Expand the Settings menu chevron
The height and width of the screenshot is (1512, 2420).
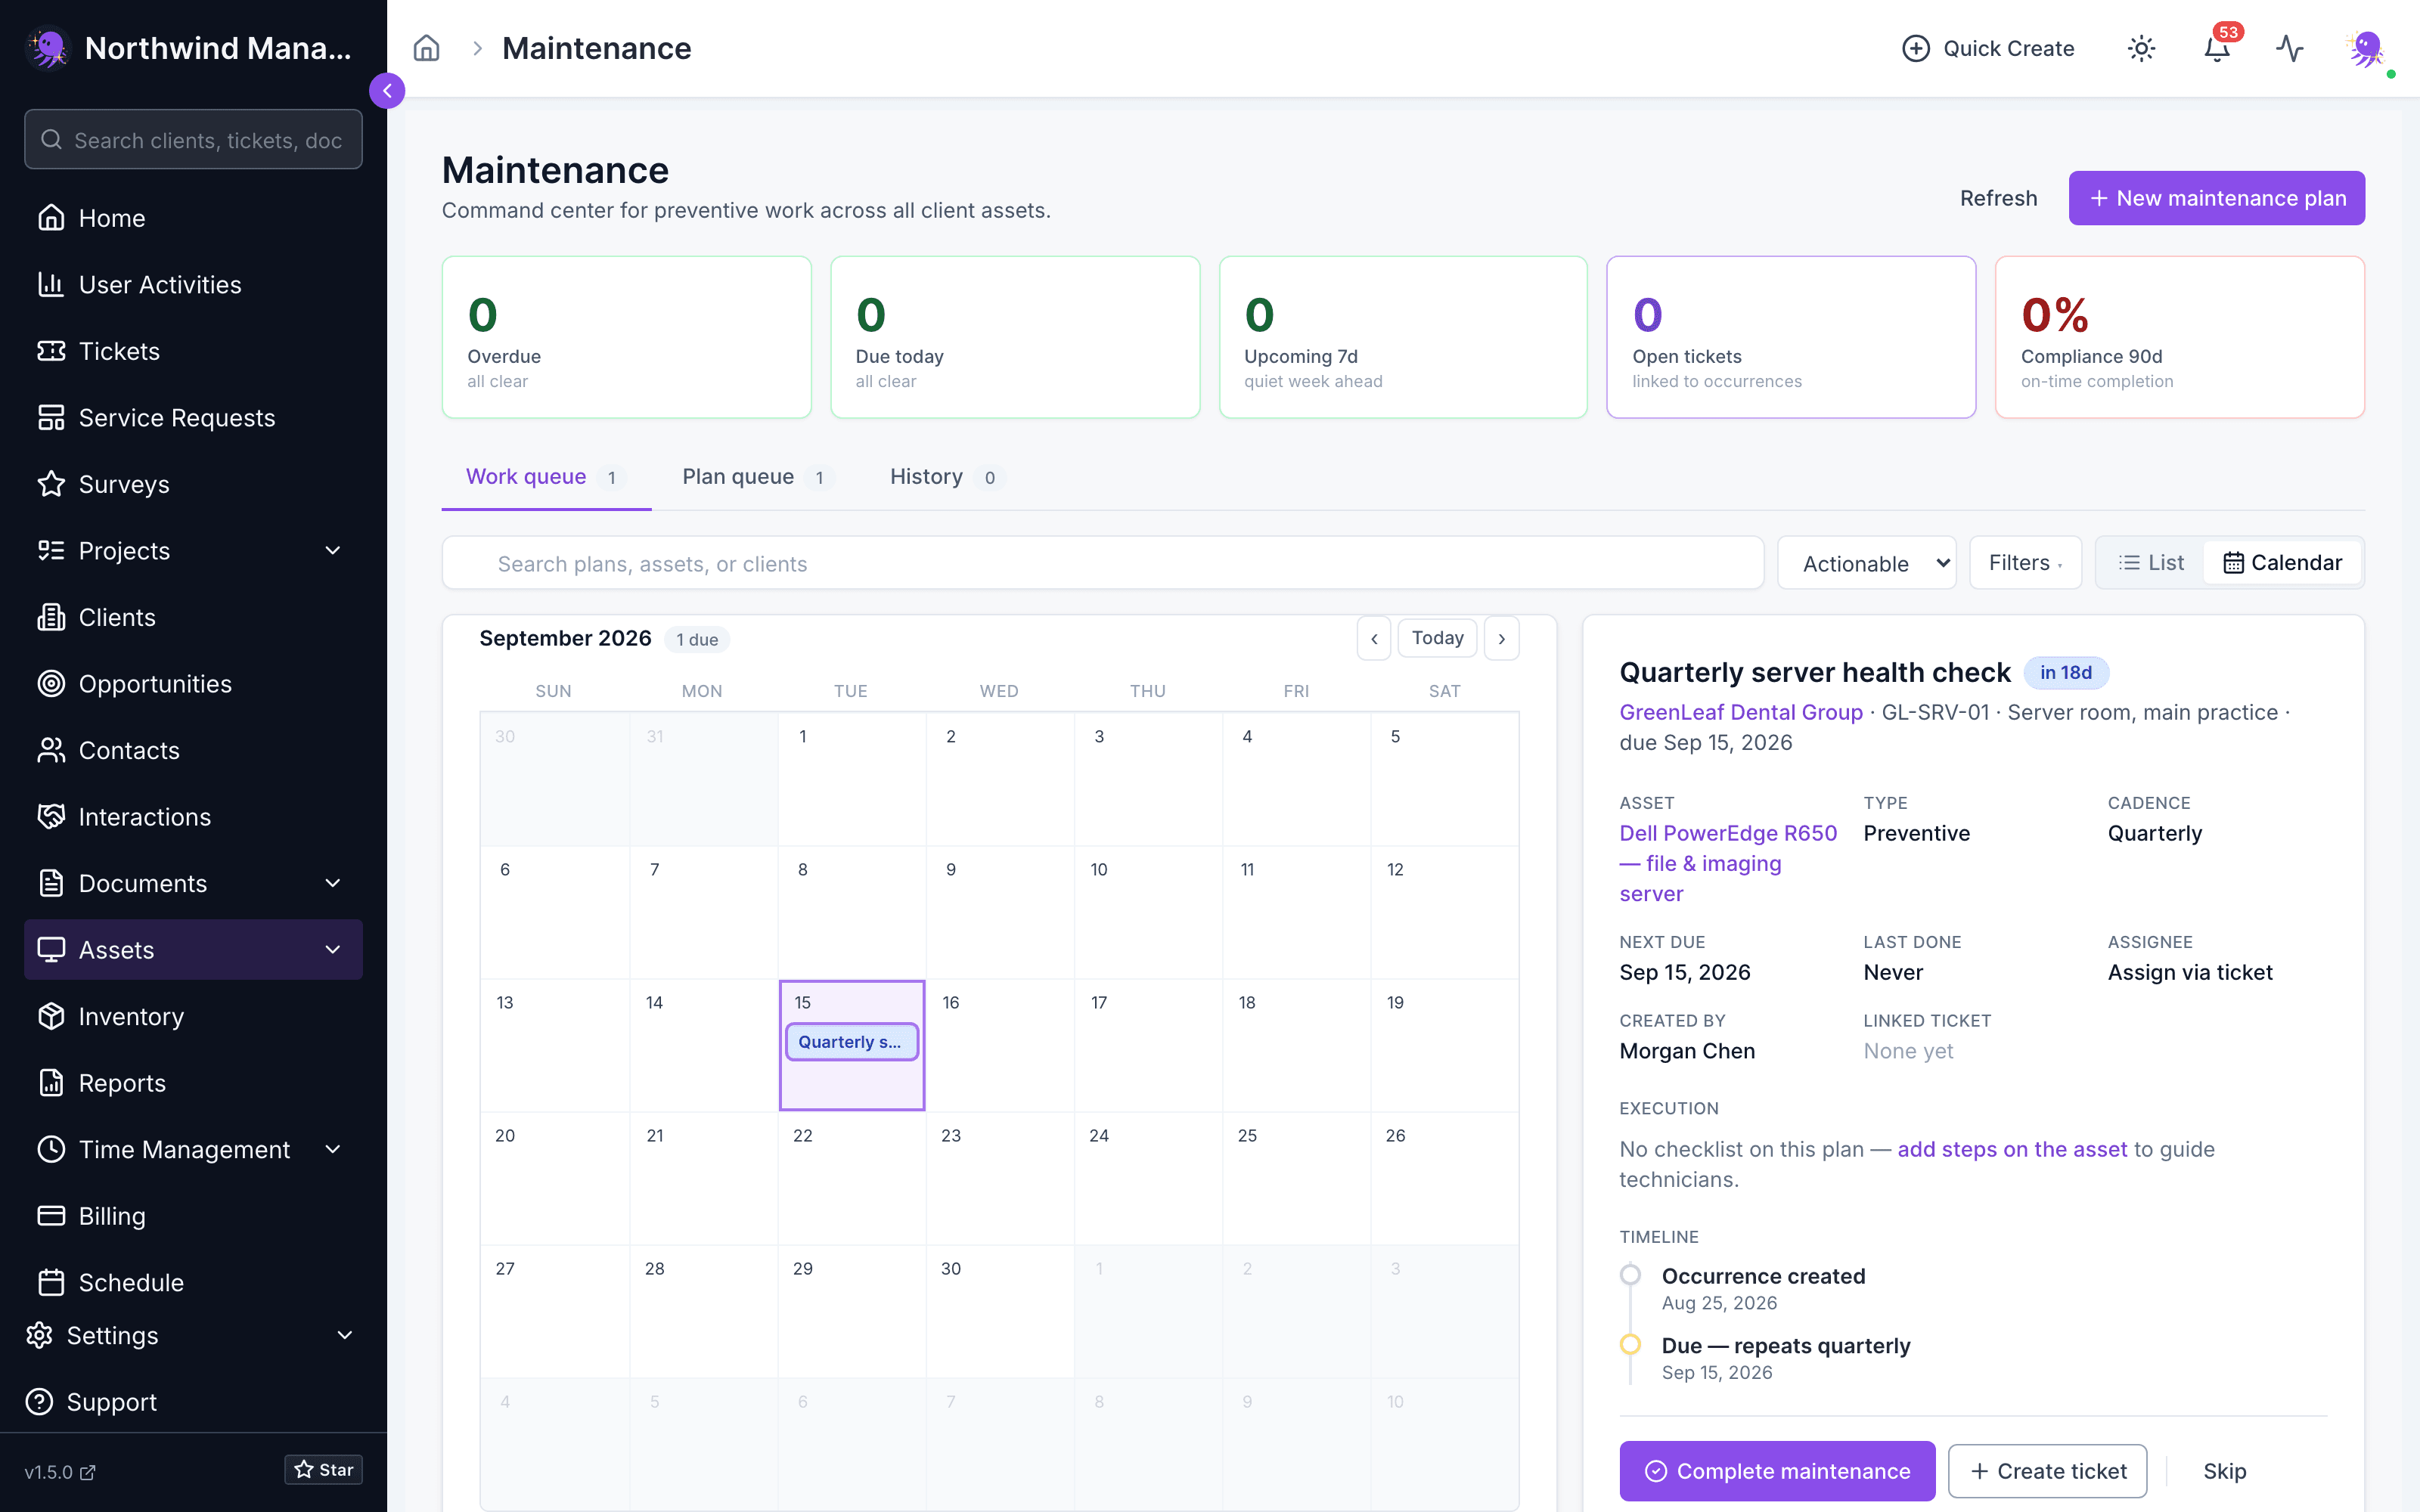point(345,1336)
